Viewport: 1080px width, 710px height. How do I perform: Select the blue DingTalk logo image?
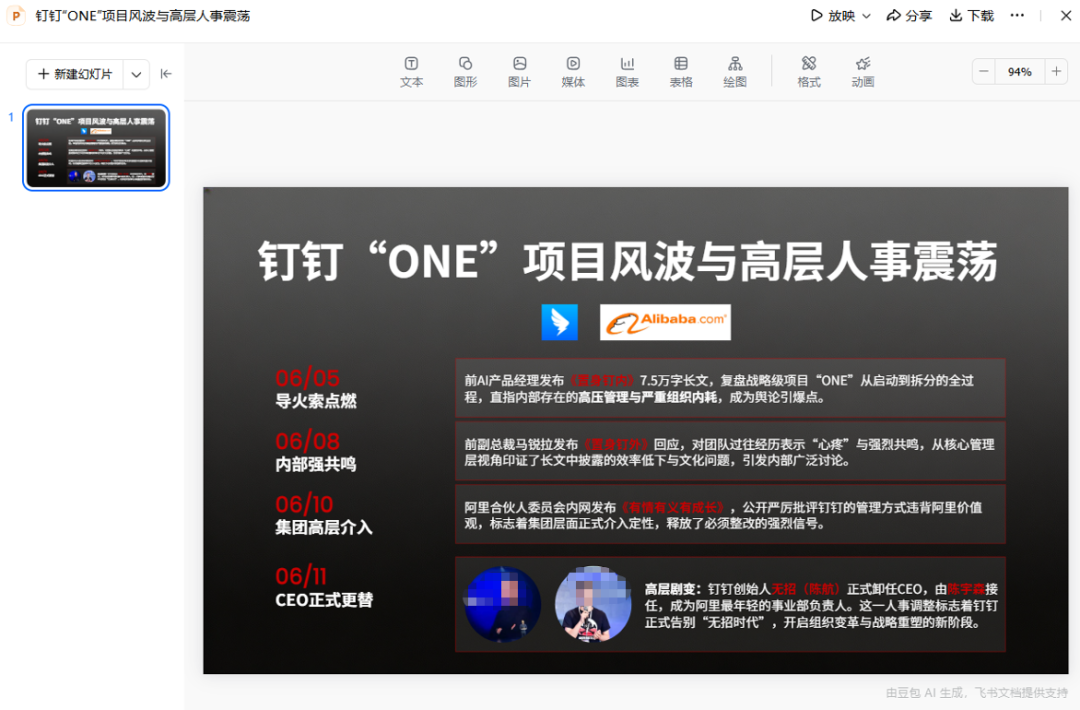[559, 322]
